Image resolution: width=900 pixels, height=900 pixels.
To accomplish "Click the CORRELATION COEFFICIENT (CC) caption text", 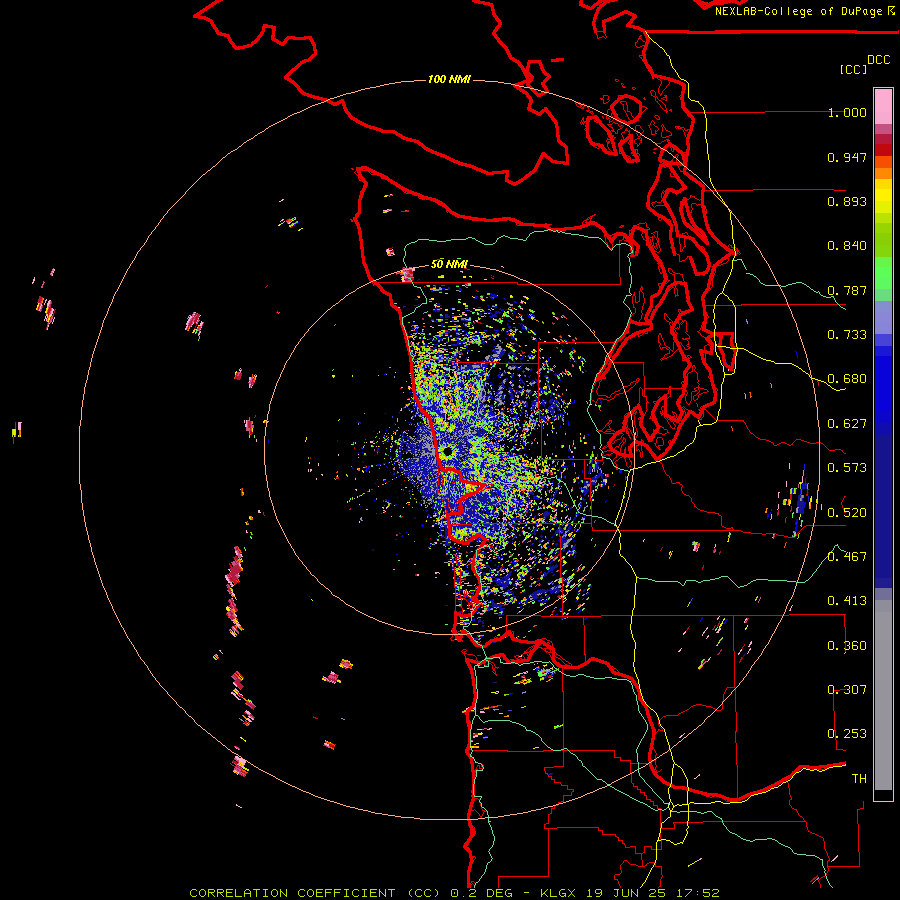I will coord(315,893).
